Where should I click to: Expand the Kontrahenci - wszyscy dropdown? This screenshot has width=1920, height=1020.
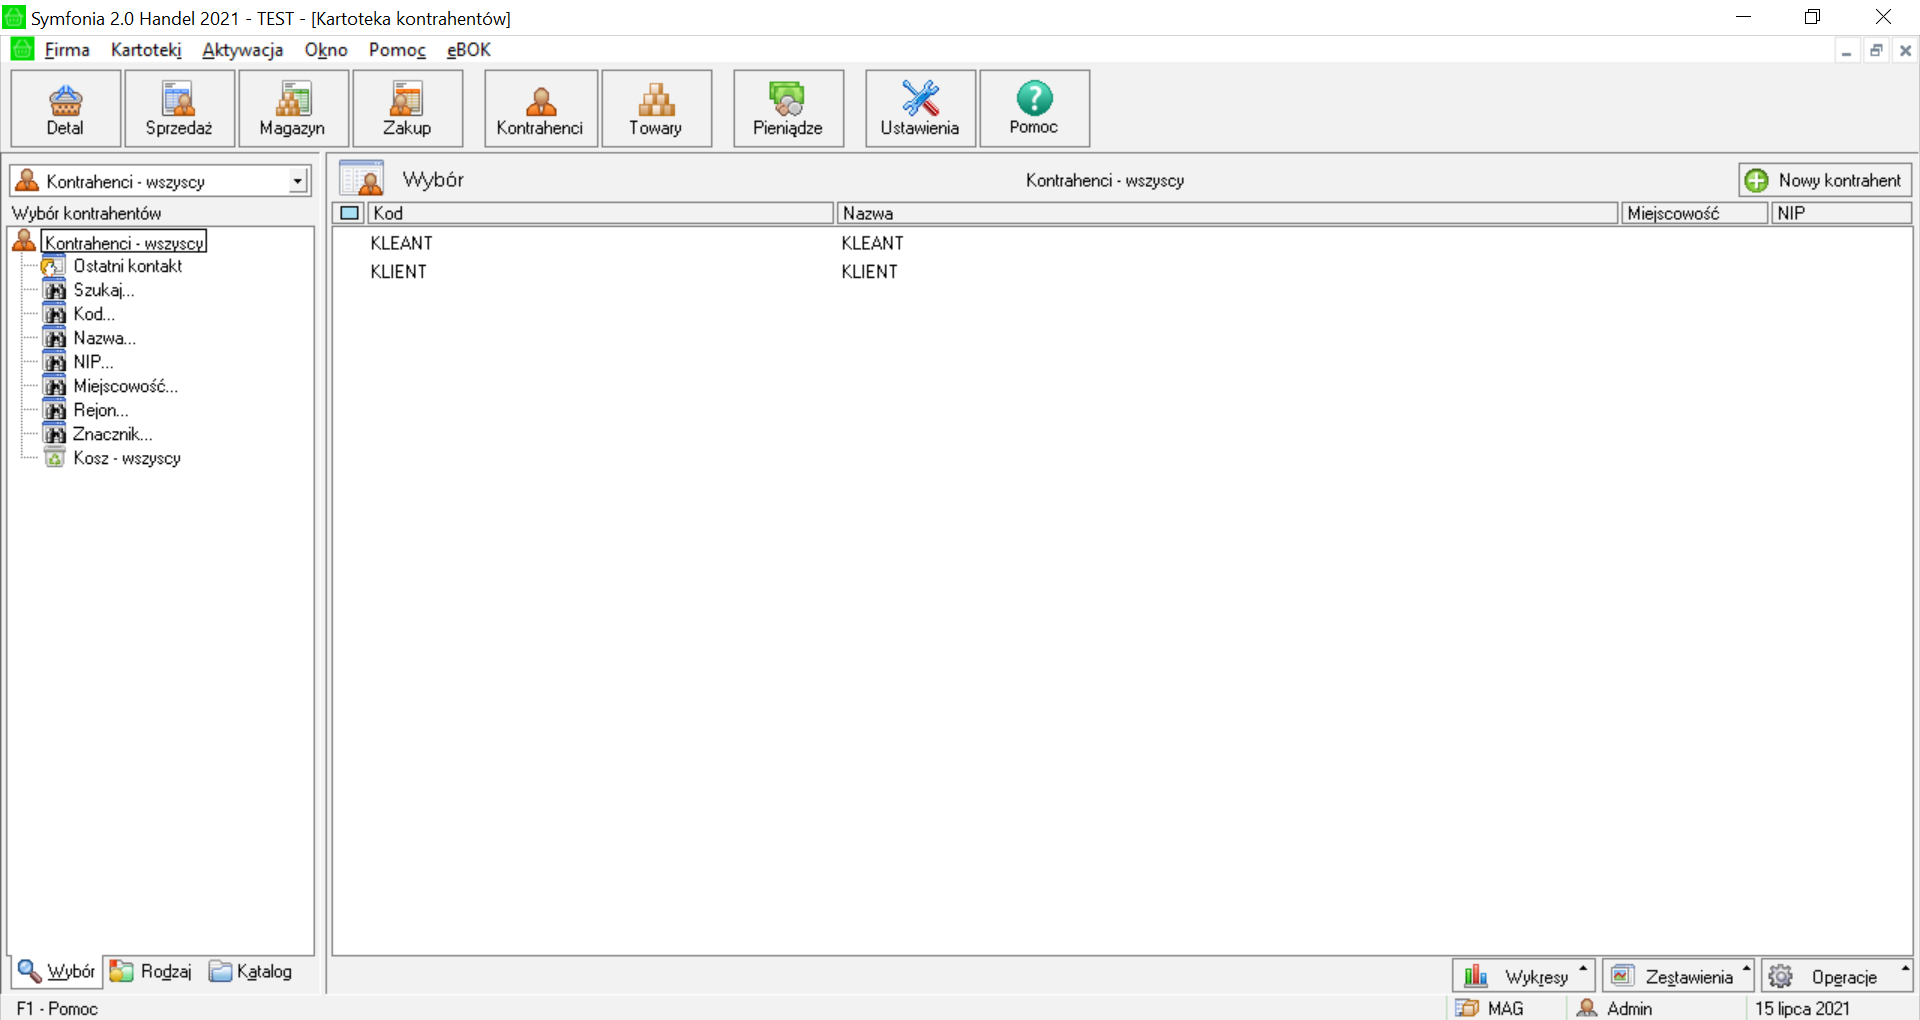297,181
